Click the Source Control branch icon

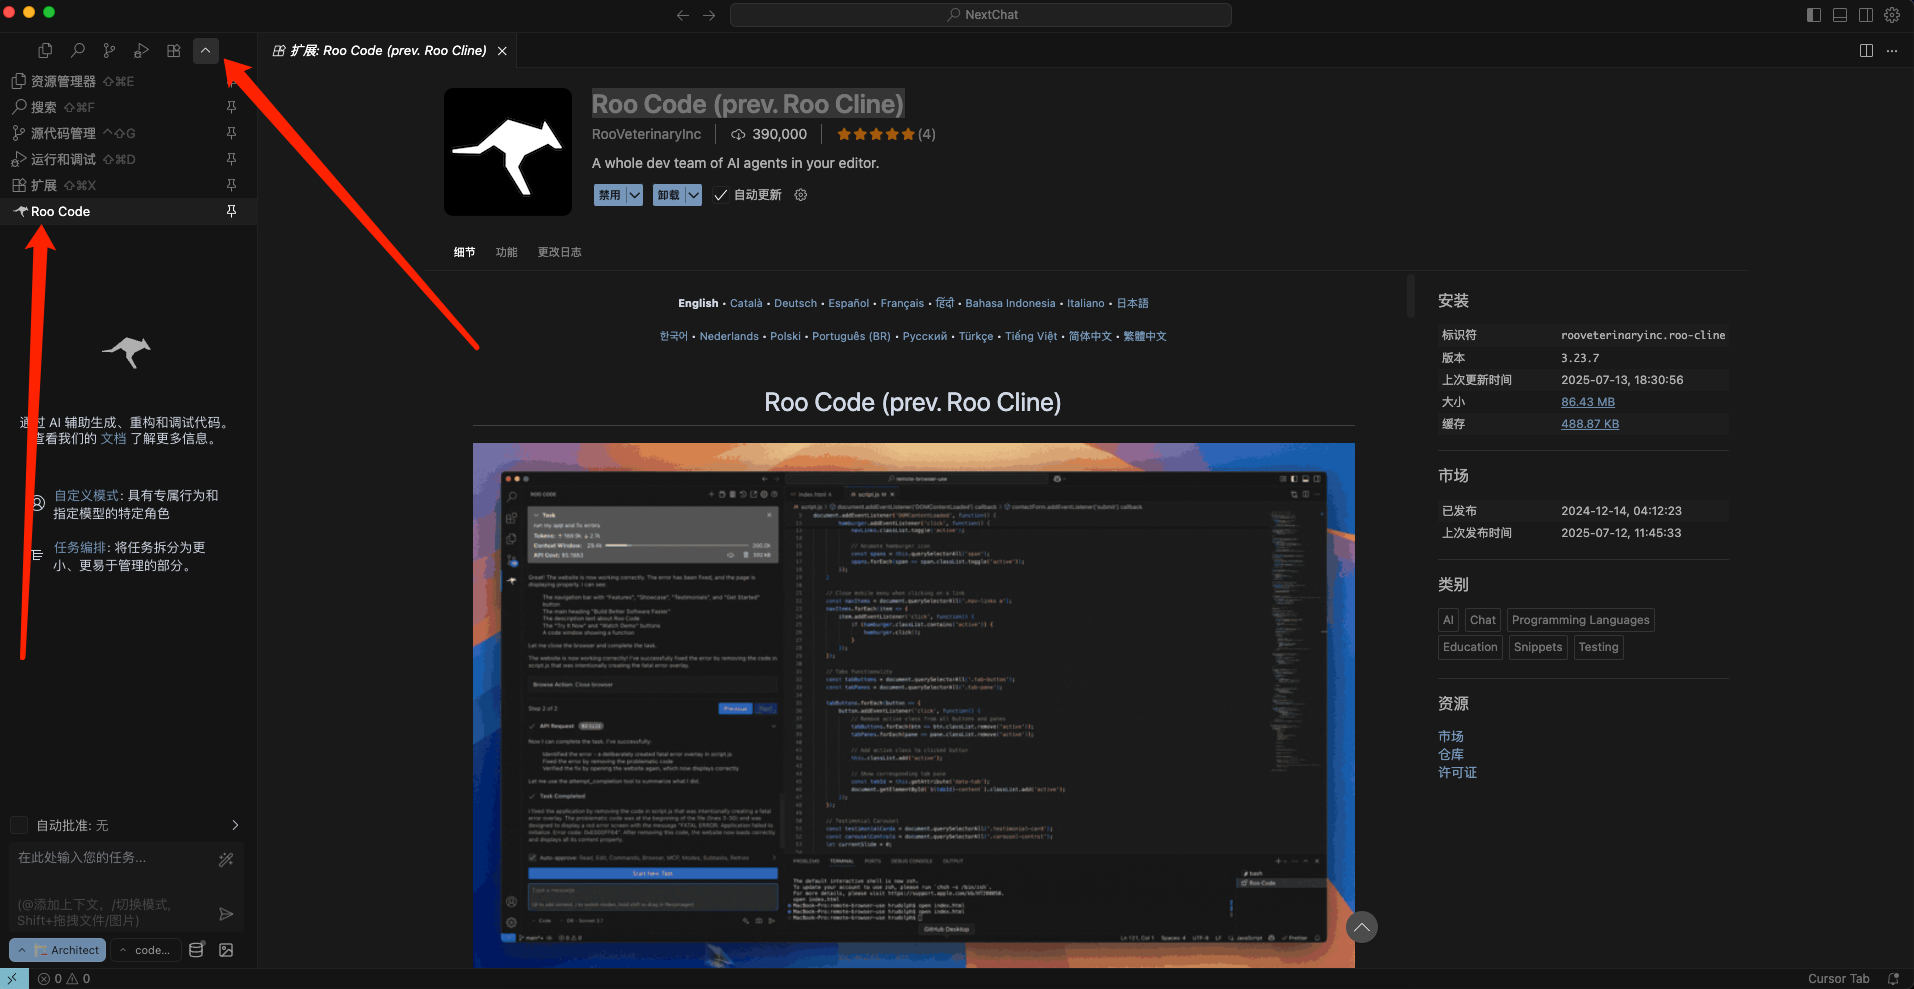coord(109,50)
